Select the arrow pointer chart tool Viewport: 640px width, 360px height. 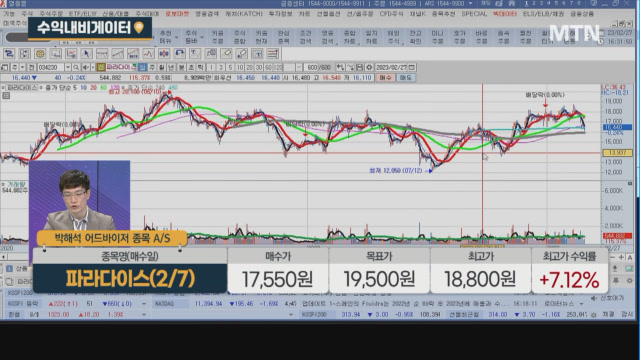point(87,53)
